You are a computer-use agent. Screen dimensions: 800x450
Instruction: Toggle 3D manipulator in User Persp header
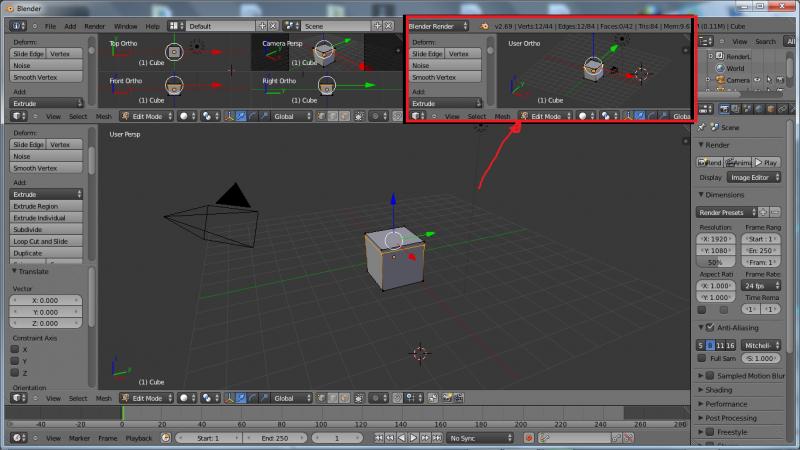click(x=229, y=398)
